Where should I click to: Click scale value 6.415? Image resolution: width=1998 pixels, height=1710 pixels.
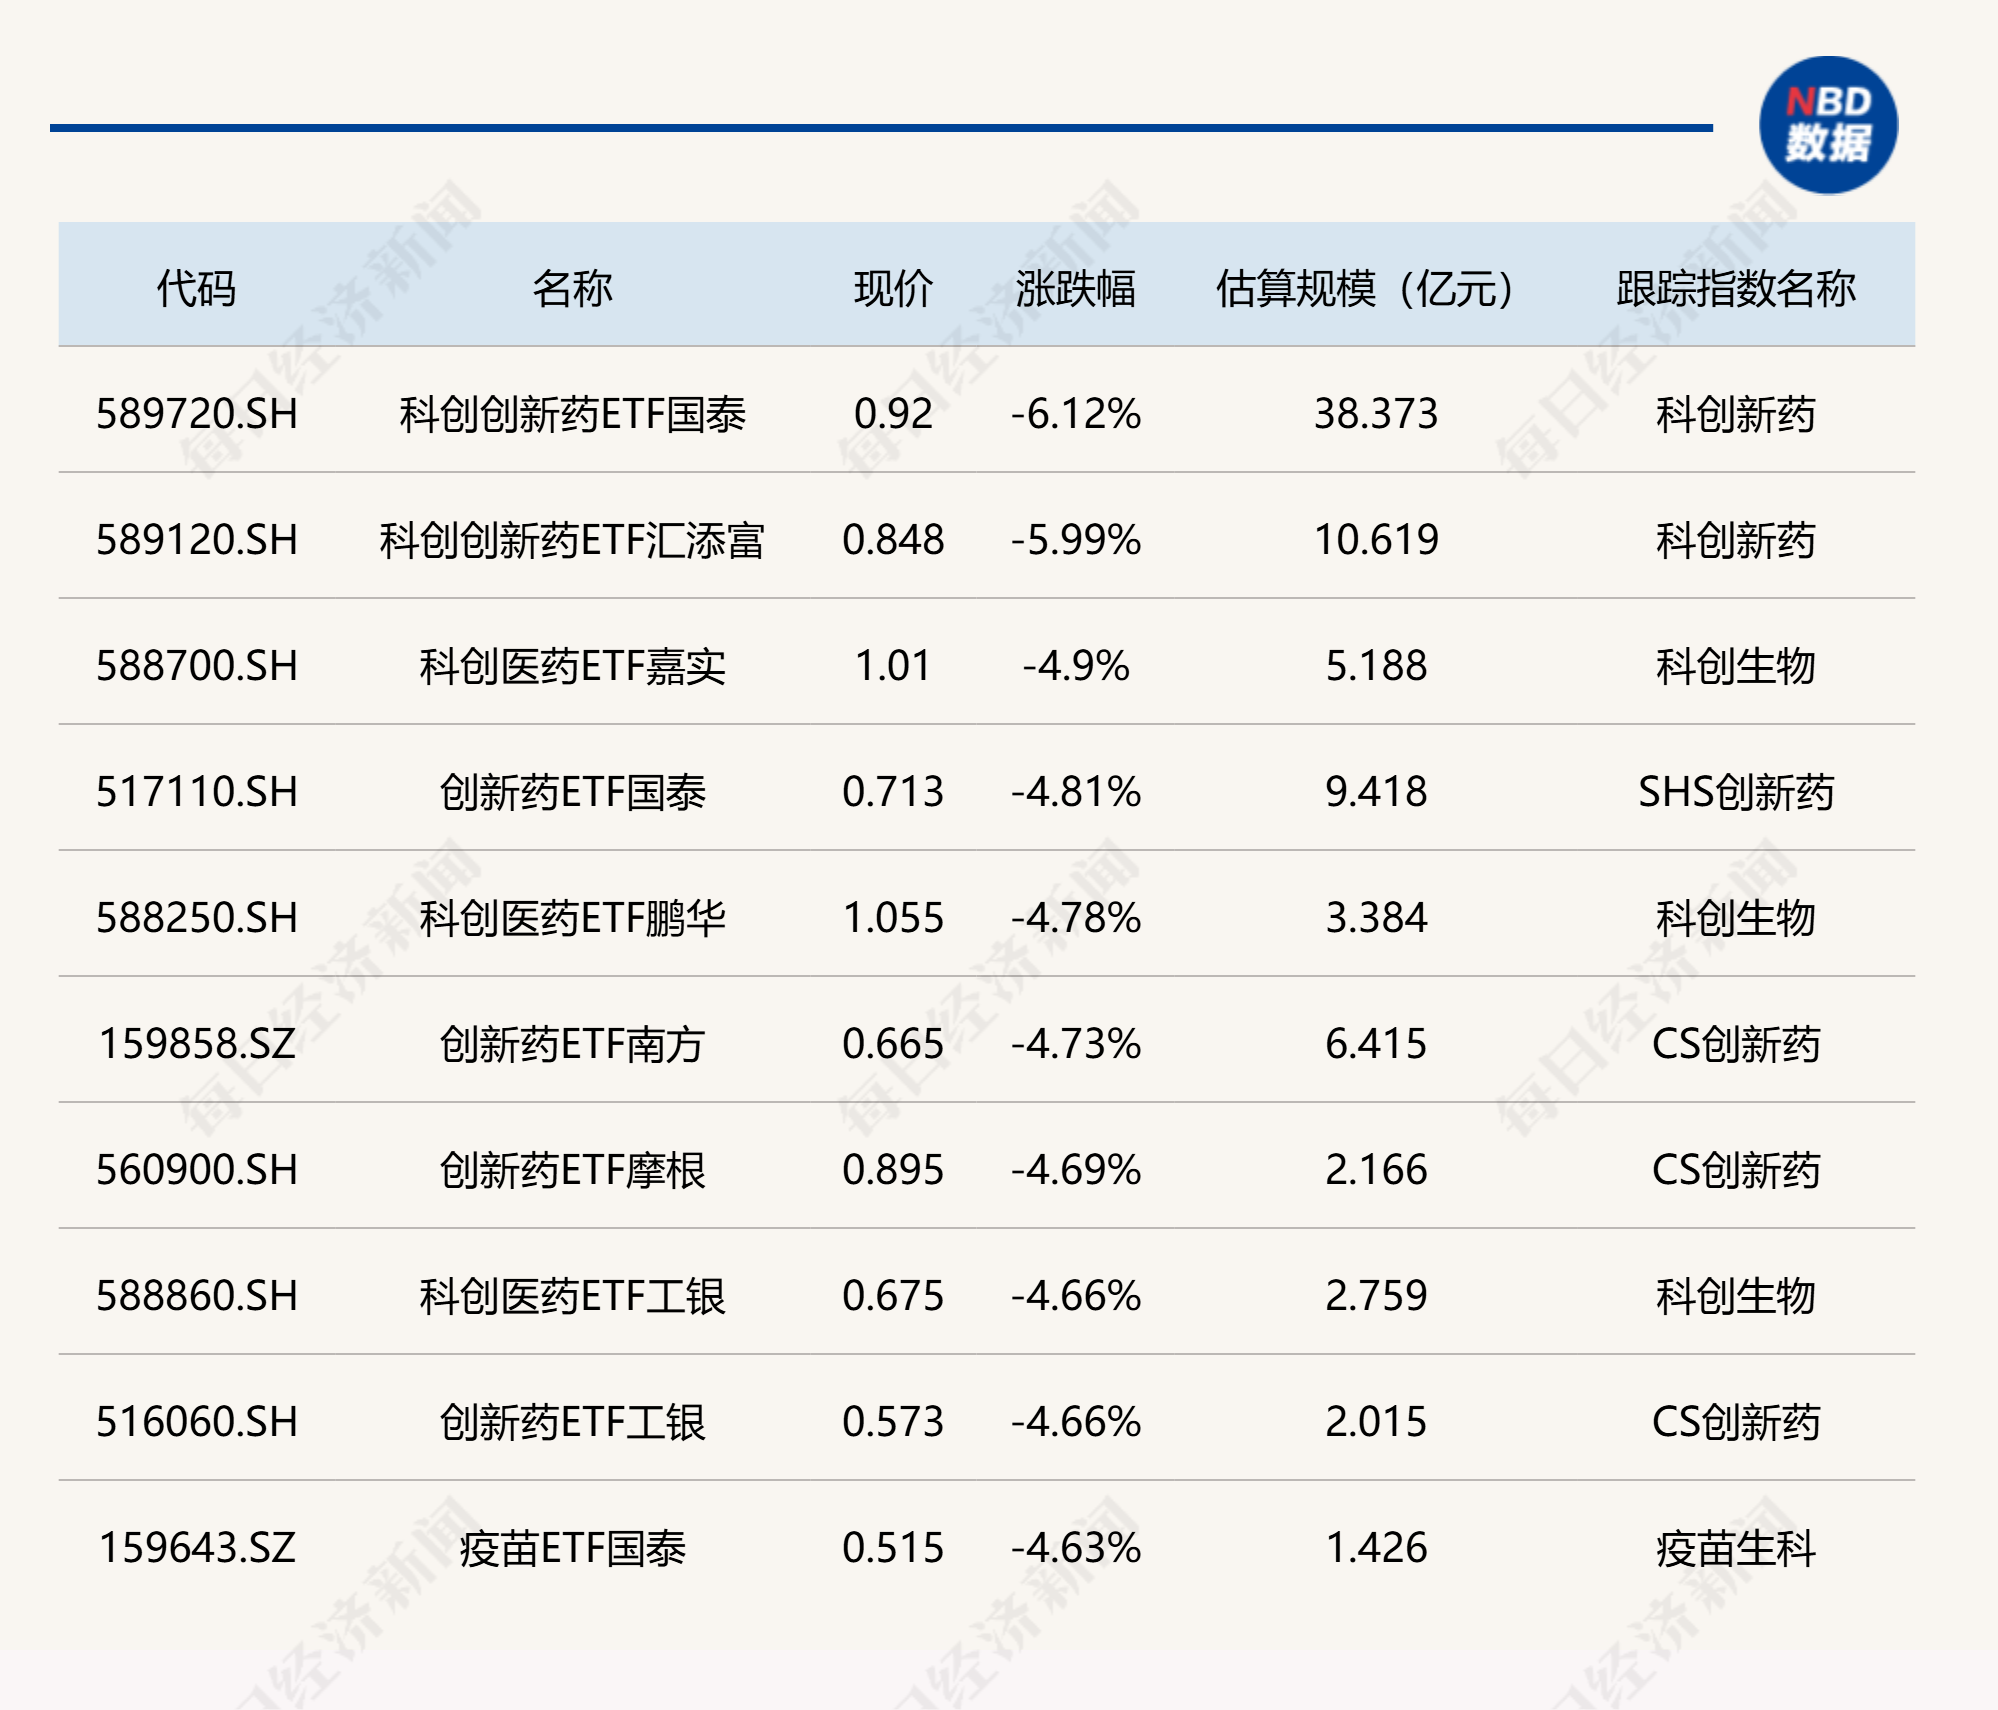(1376, 1043)
